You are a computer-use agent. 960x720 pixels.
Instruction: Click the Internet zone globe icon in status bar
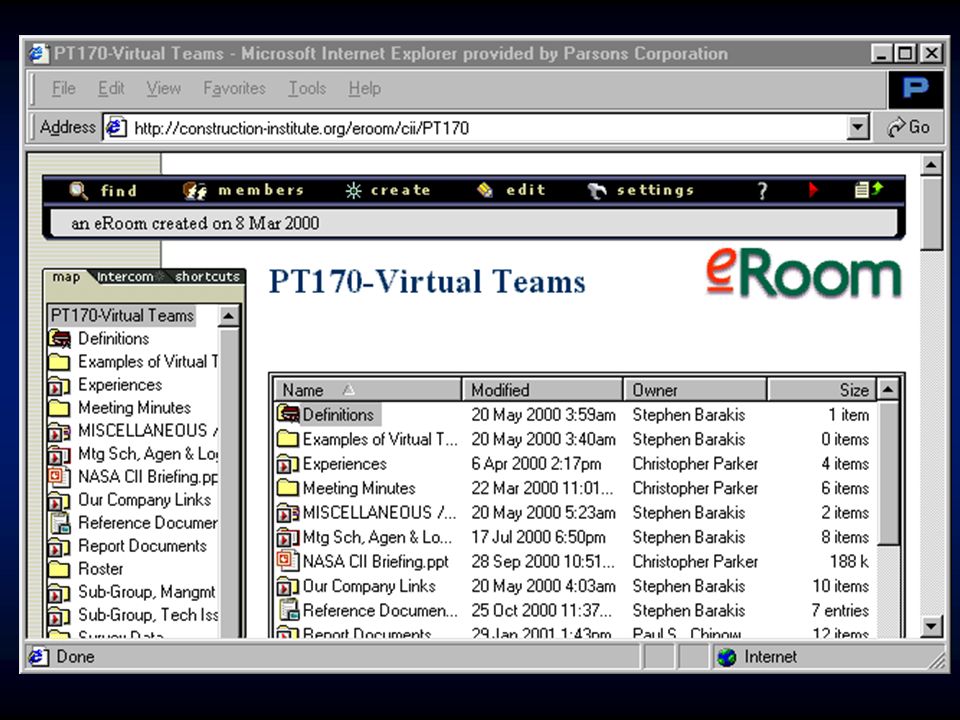tap(726, 657)
